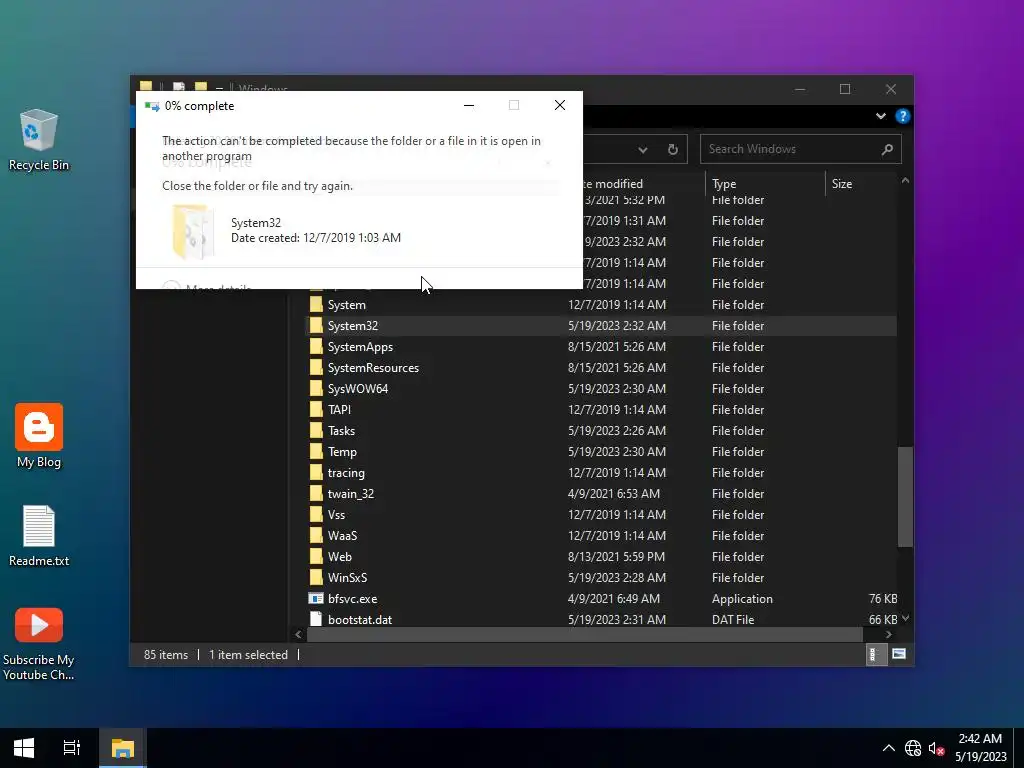Select the WinSxS folder

click(x=347, y=578)
